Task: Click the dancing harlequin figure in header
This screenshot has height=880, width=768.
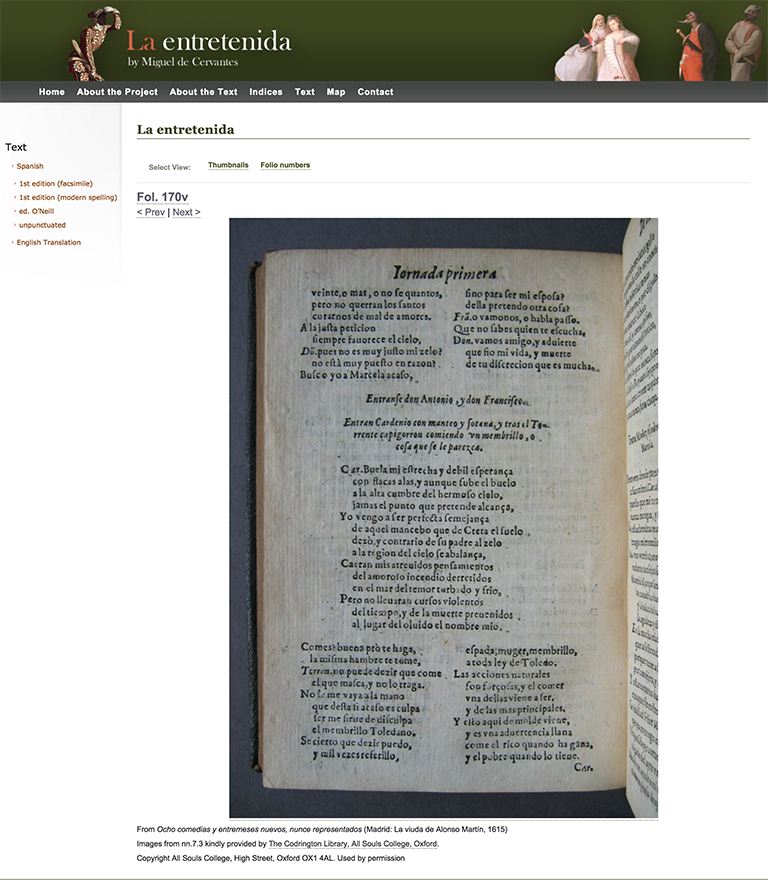Action: point(95,43)
